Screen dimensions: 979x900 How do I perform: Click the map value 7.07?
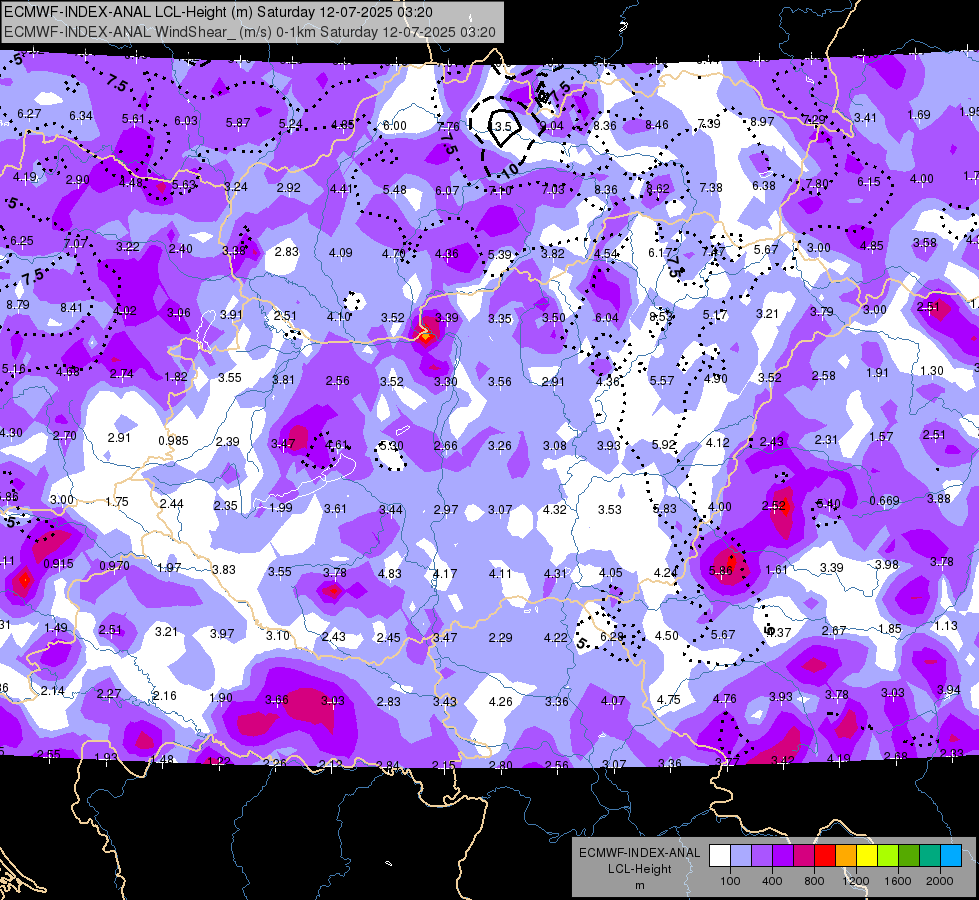tap(75, 243)
